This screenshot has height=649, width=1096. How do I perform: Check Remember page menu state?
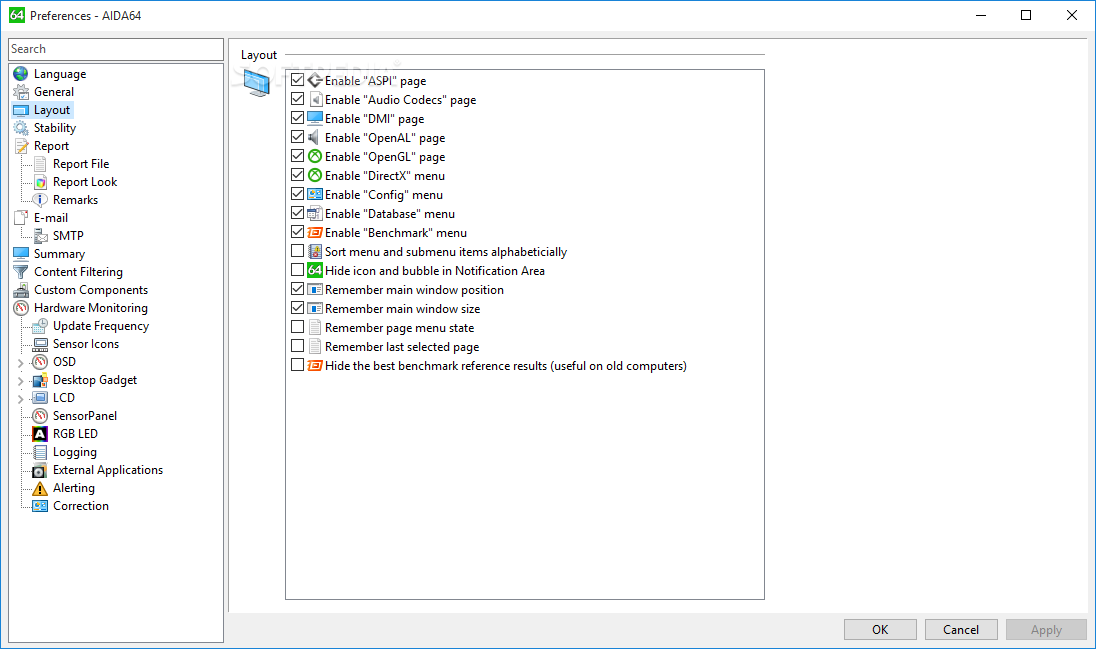coord(298,327)
